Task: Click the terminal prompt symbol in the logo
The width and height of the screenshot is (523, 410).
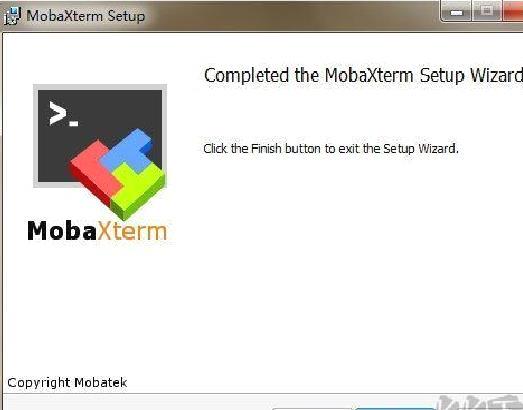Action: 64,114
